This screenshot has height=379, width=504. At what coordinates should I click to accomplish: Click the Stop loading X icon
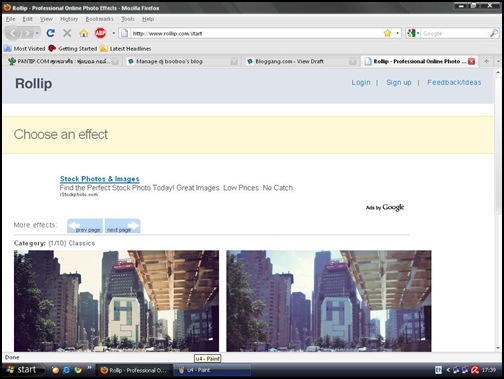click(67, 33)
